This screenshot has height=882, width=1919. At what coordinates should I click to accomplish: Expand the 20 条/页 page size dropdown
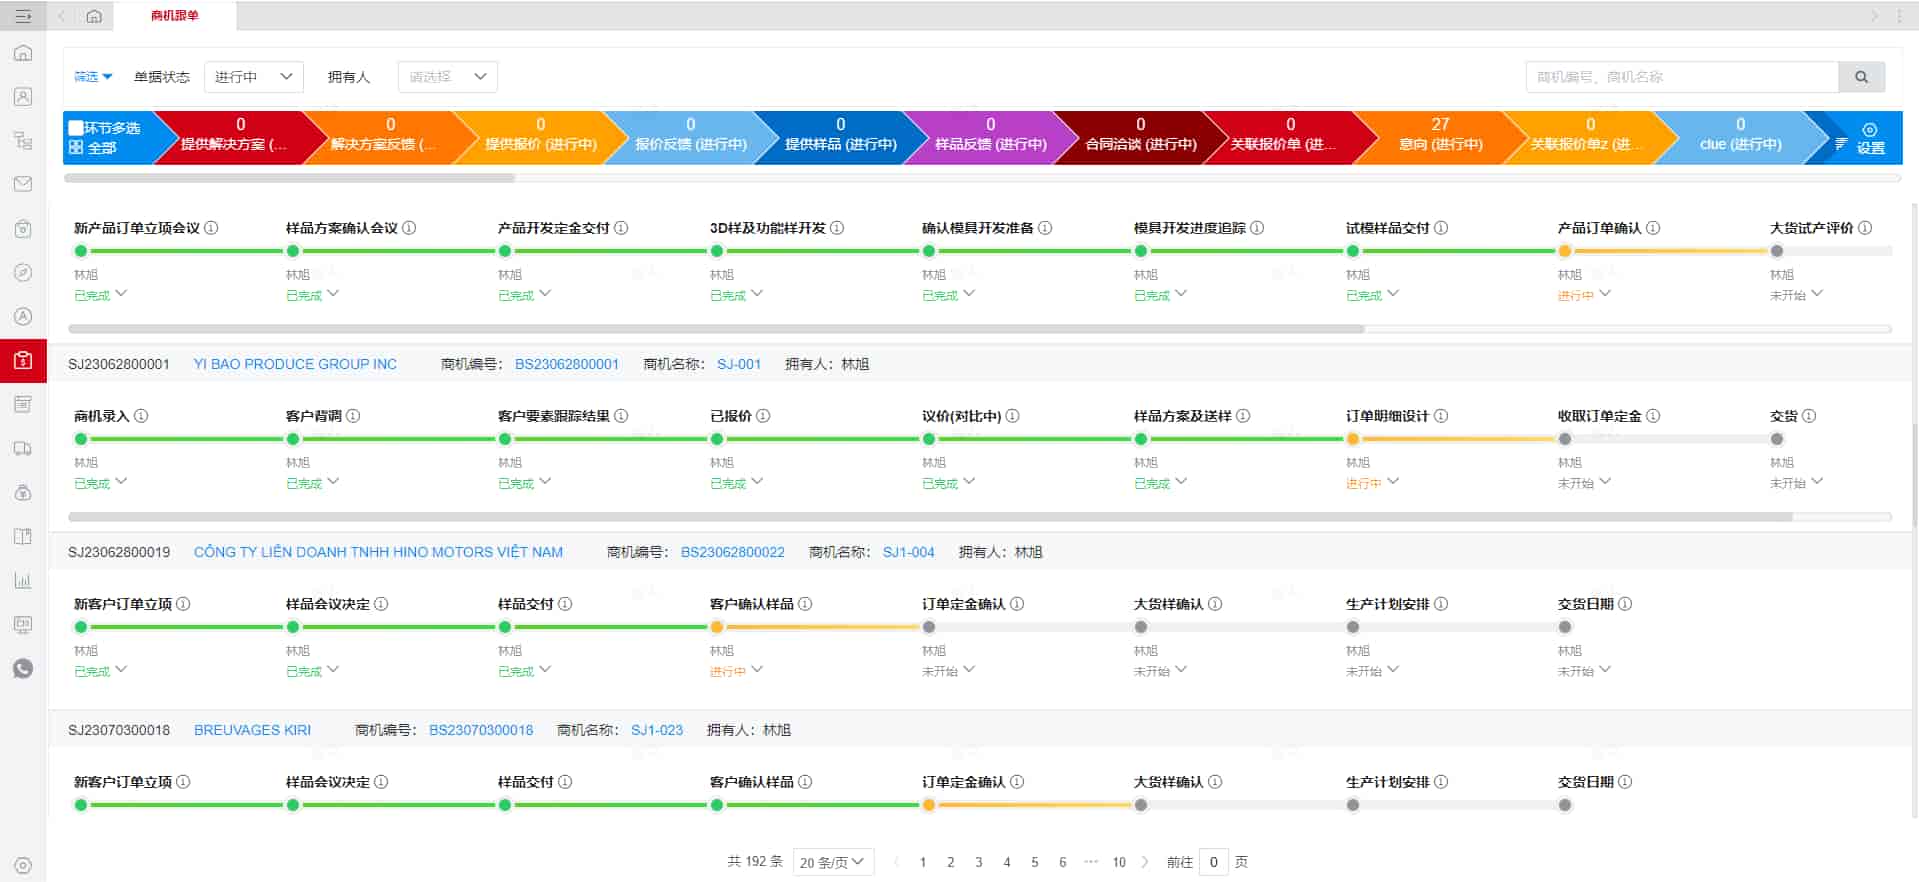pos(832,862)
